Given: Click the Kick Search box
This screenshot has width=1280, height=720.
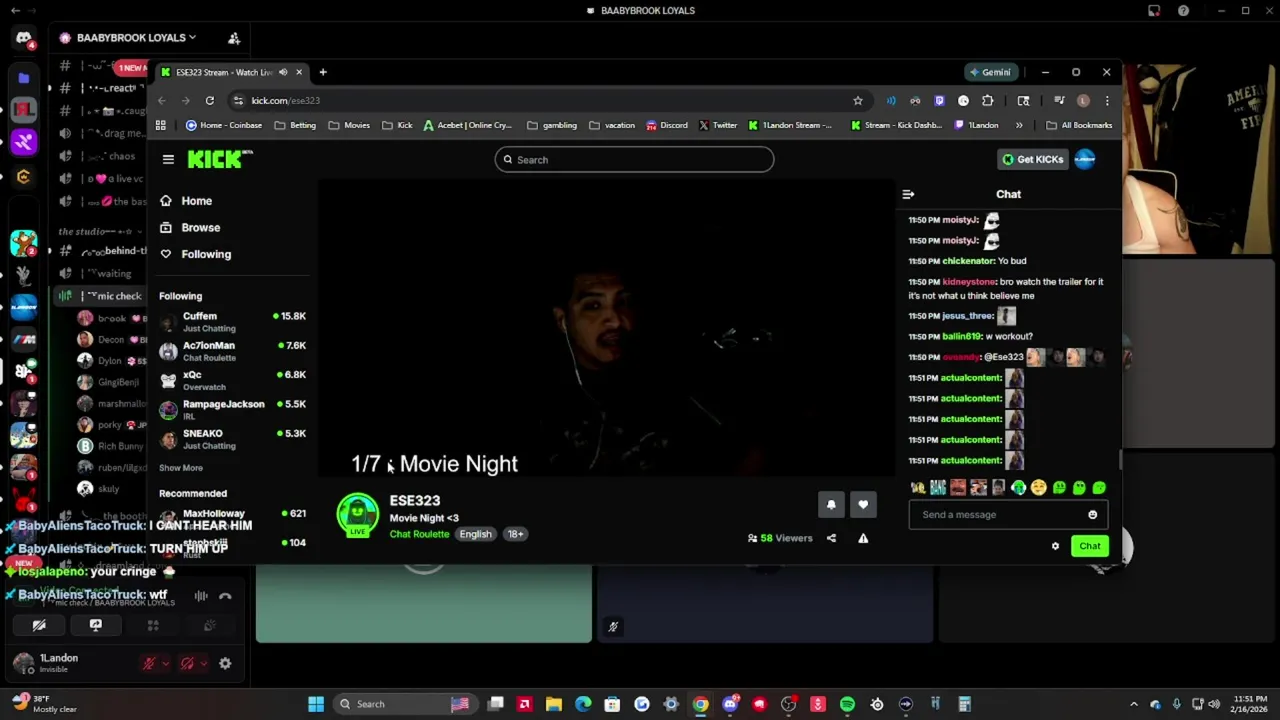Looking at the screenshot, I should coord(634,159).
